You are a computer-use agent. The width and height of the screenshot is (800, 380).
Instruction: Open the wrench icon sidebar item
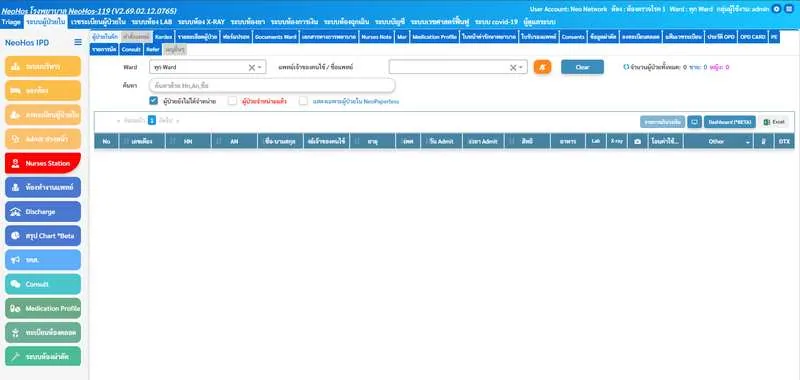coord(43,357)
